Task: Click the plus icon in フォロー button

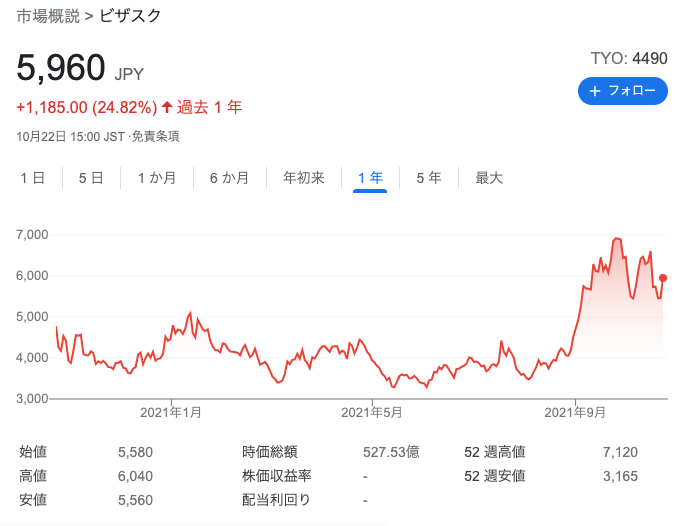Action: click(x=595, y=91)
